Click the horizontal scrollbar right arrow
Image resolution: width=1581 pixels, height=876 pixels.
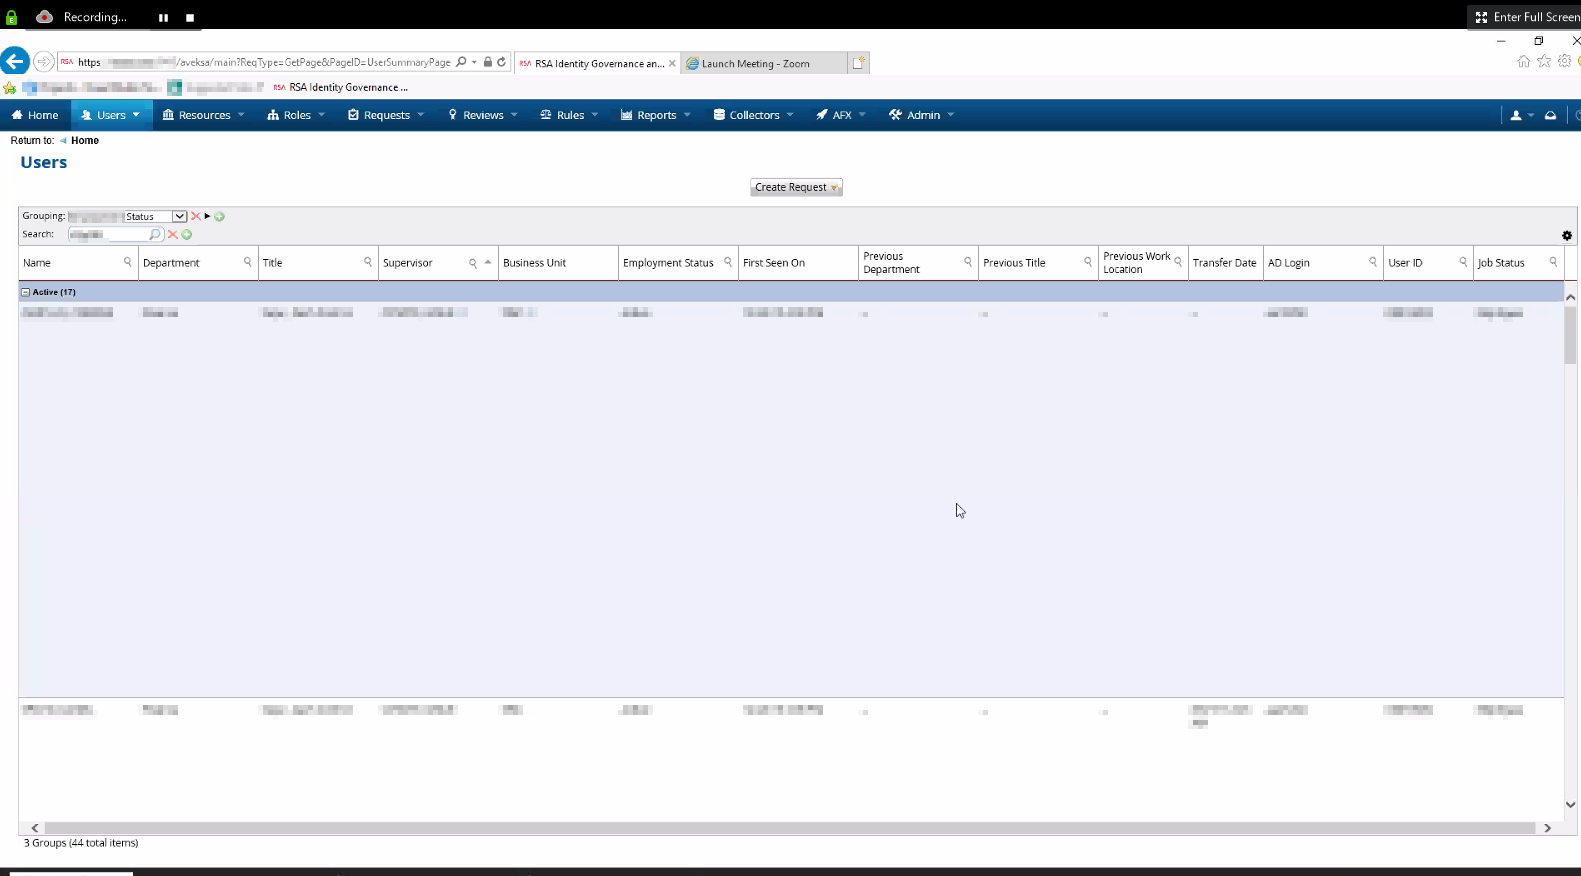click(1547, 828)
